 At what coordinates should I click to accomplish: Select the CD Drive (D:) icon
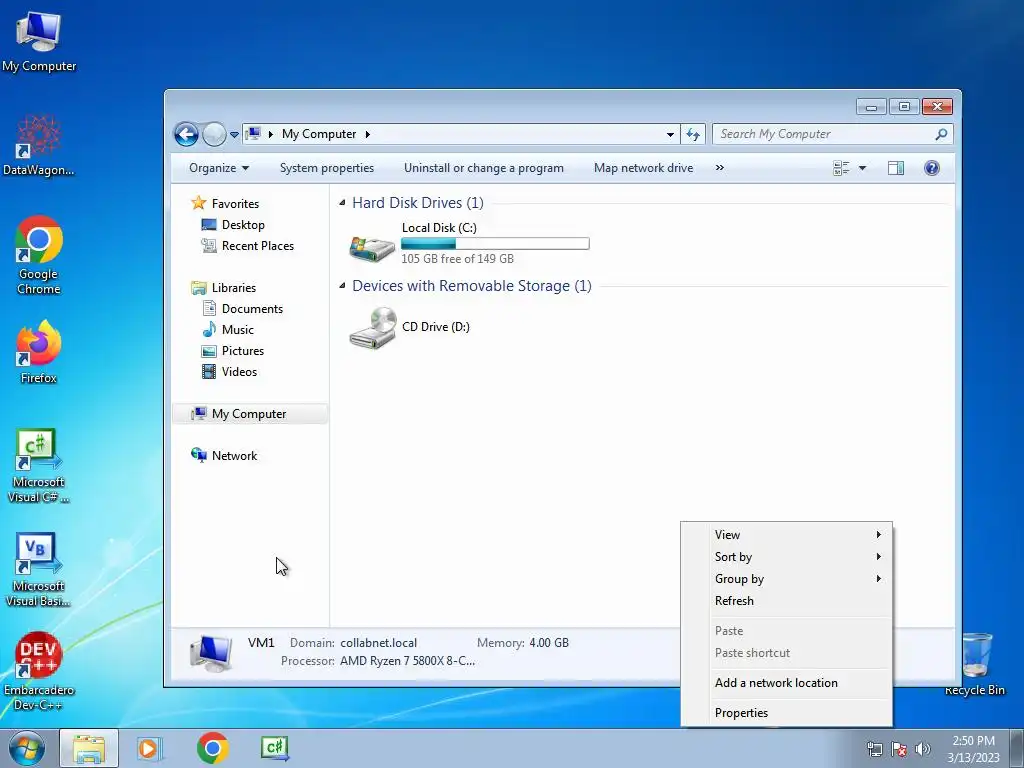[372, 328]
